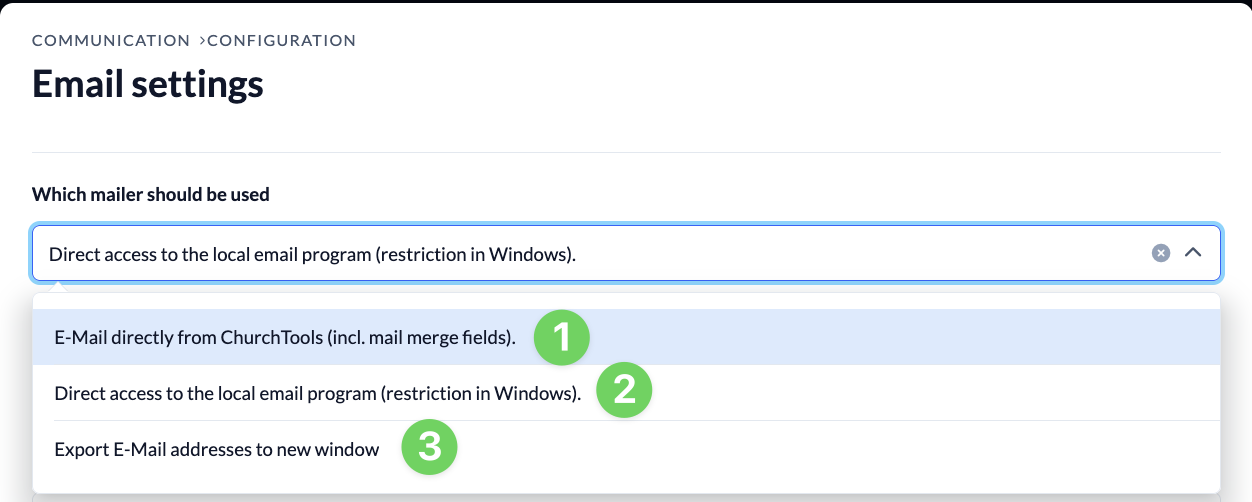Open the COMMUNICATION breadcrumb link
This screenshot has width=1252, height=502.
[x=111, y=41]
